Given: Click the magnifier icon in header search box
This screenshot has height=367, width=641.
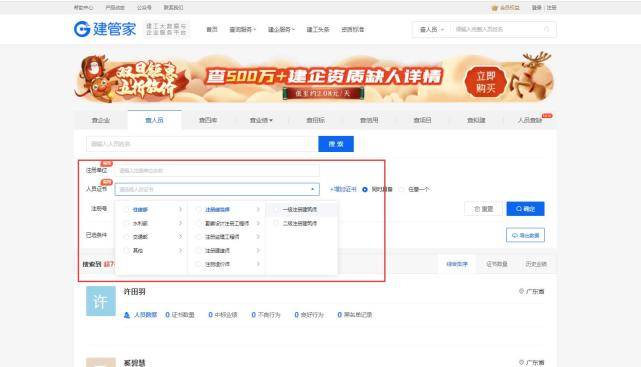Looking at the screenshot, I should pos(547,29).
